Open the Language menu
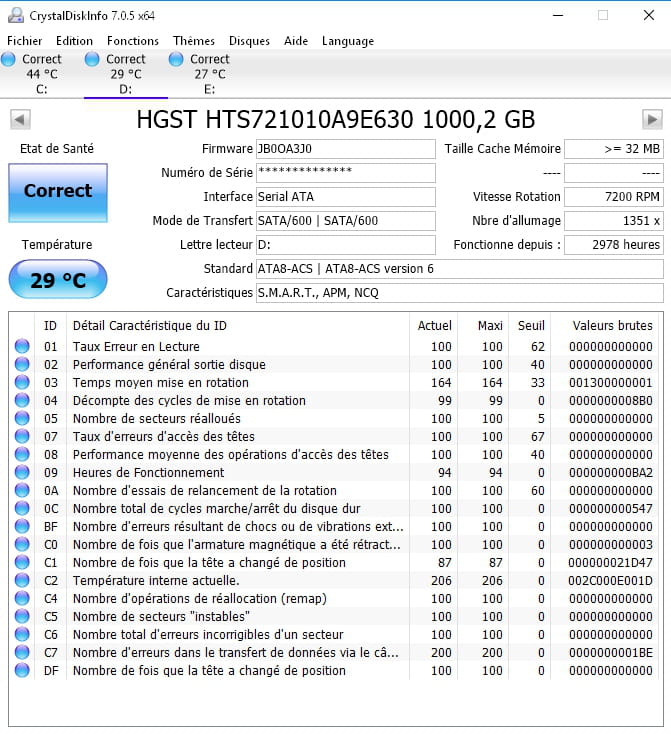Screen dimensions: 671x734 (x=348, y=41)
